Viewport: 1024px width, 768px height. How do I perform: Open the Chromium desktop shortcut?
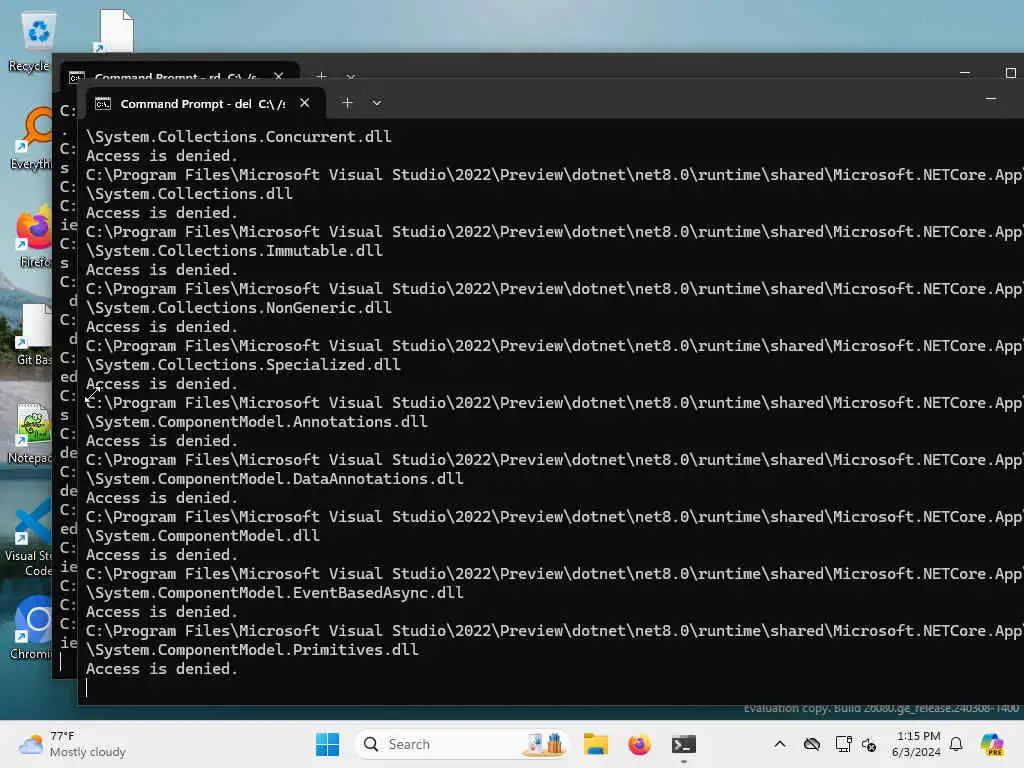(x=33, y=628)
